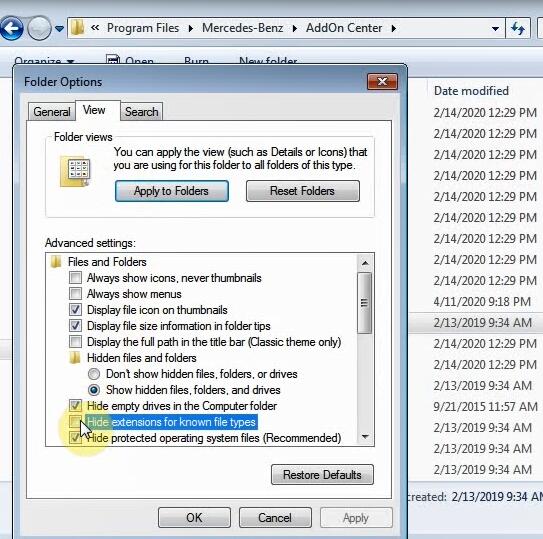The width and height of the screenshot is (543, 539).
Task: Expand arrow after Mercedes-Benz in path
Action: click(x=294, y=28)
